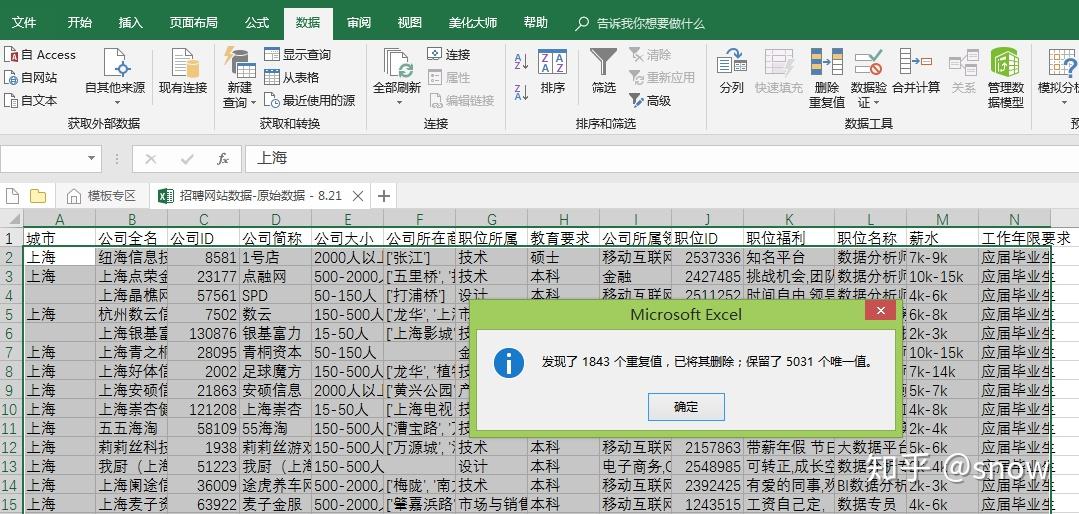Screen dimensions: 1079x514
Task: Open the 文件 tab
Action: click(24, 23)
